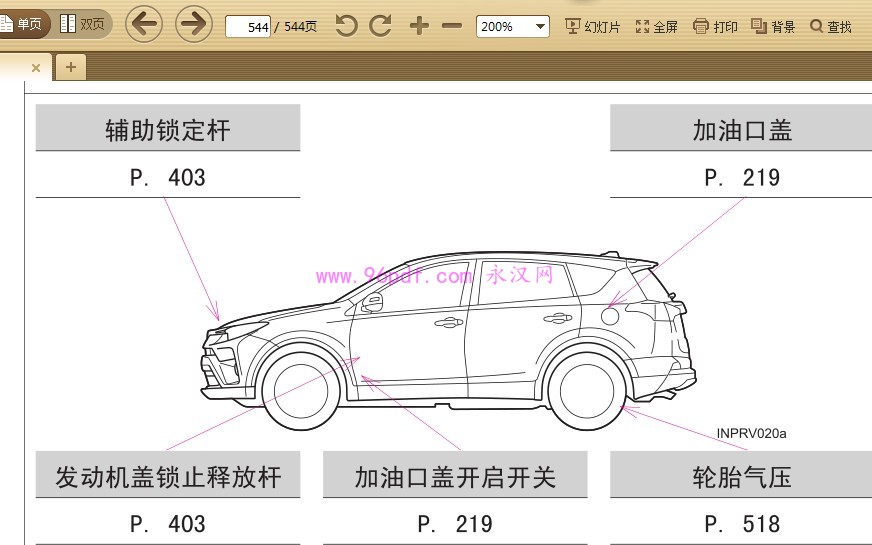Go to the previous page arrow
The image size is (872, 545).
(x=144, y=24)
